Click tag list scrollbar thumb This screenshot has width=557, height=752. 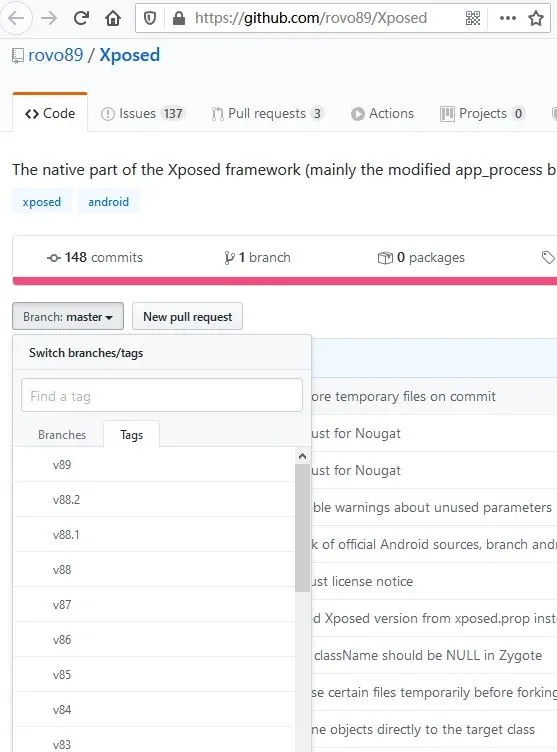(x=302, y=528)
